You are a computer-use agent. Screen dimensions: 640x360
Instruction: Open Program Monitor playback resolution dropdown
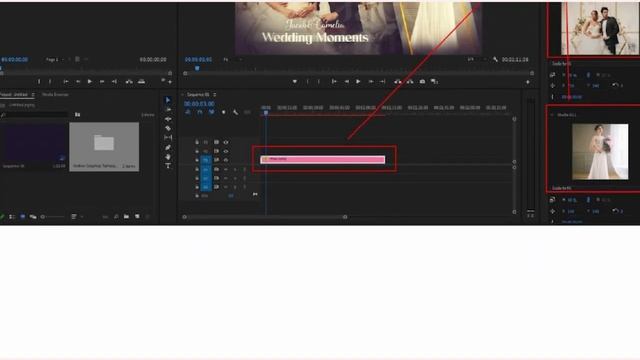point(476,60)
